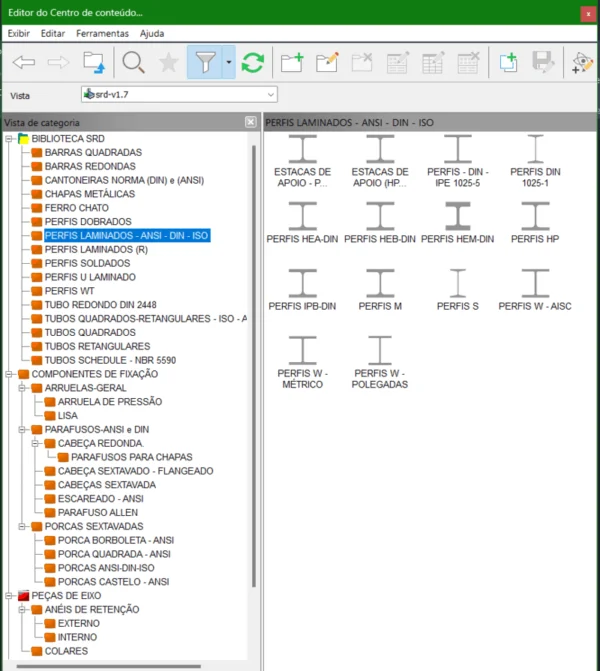The height and width of the screenshot is (671, 600).
Task: Click the edit folder pencil icon
Action: pos(327,63)
